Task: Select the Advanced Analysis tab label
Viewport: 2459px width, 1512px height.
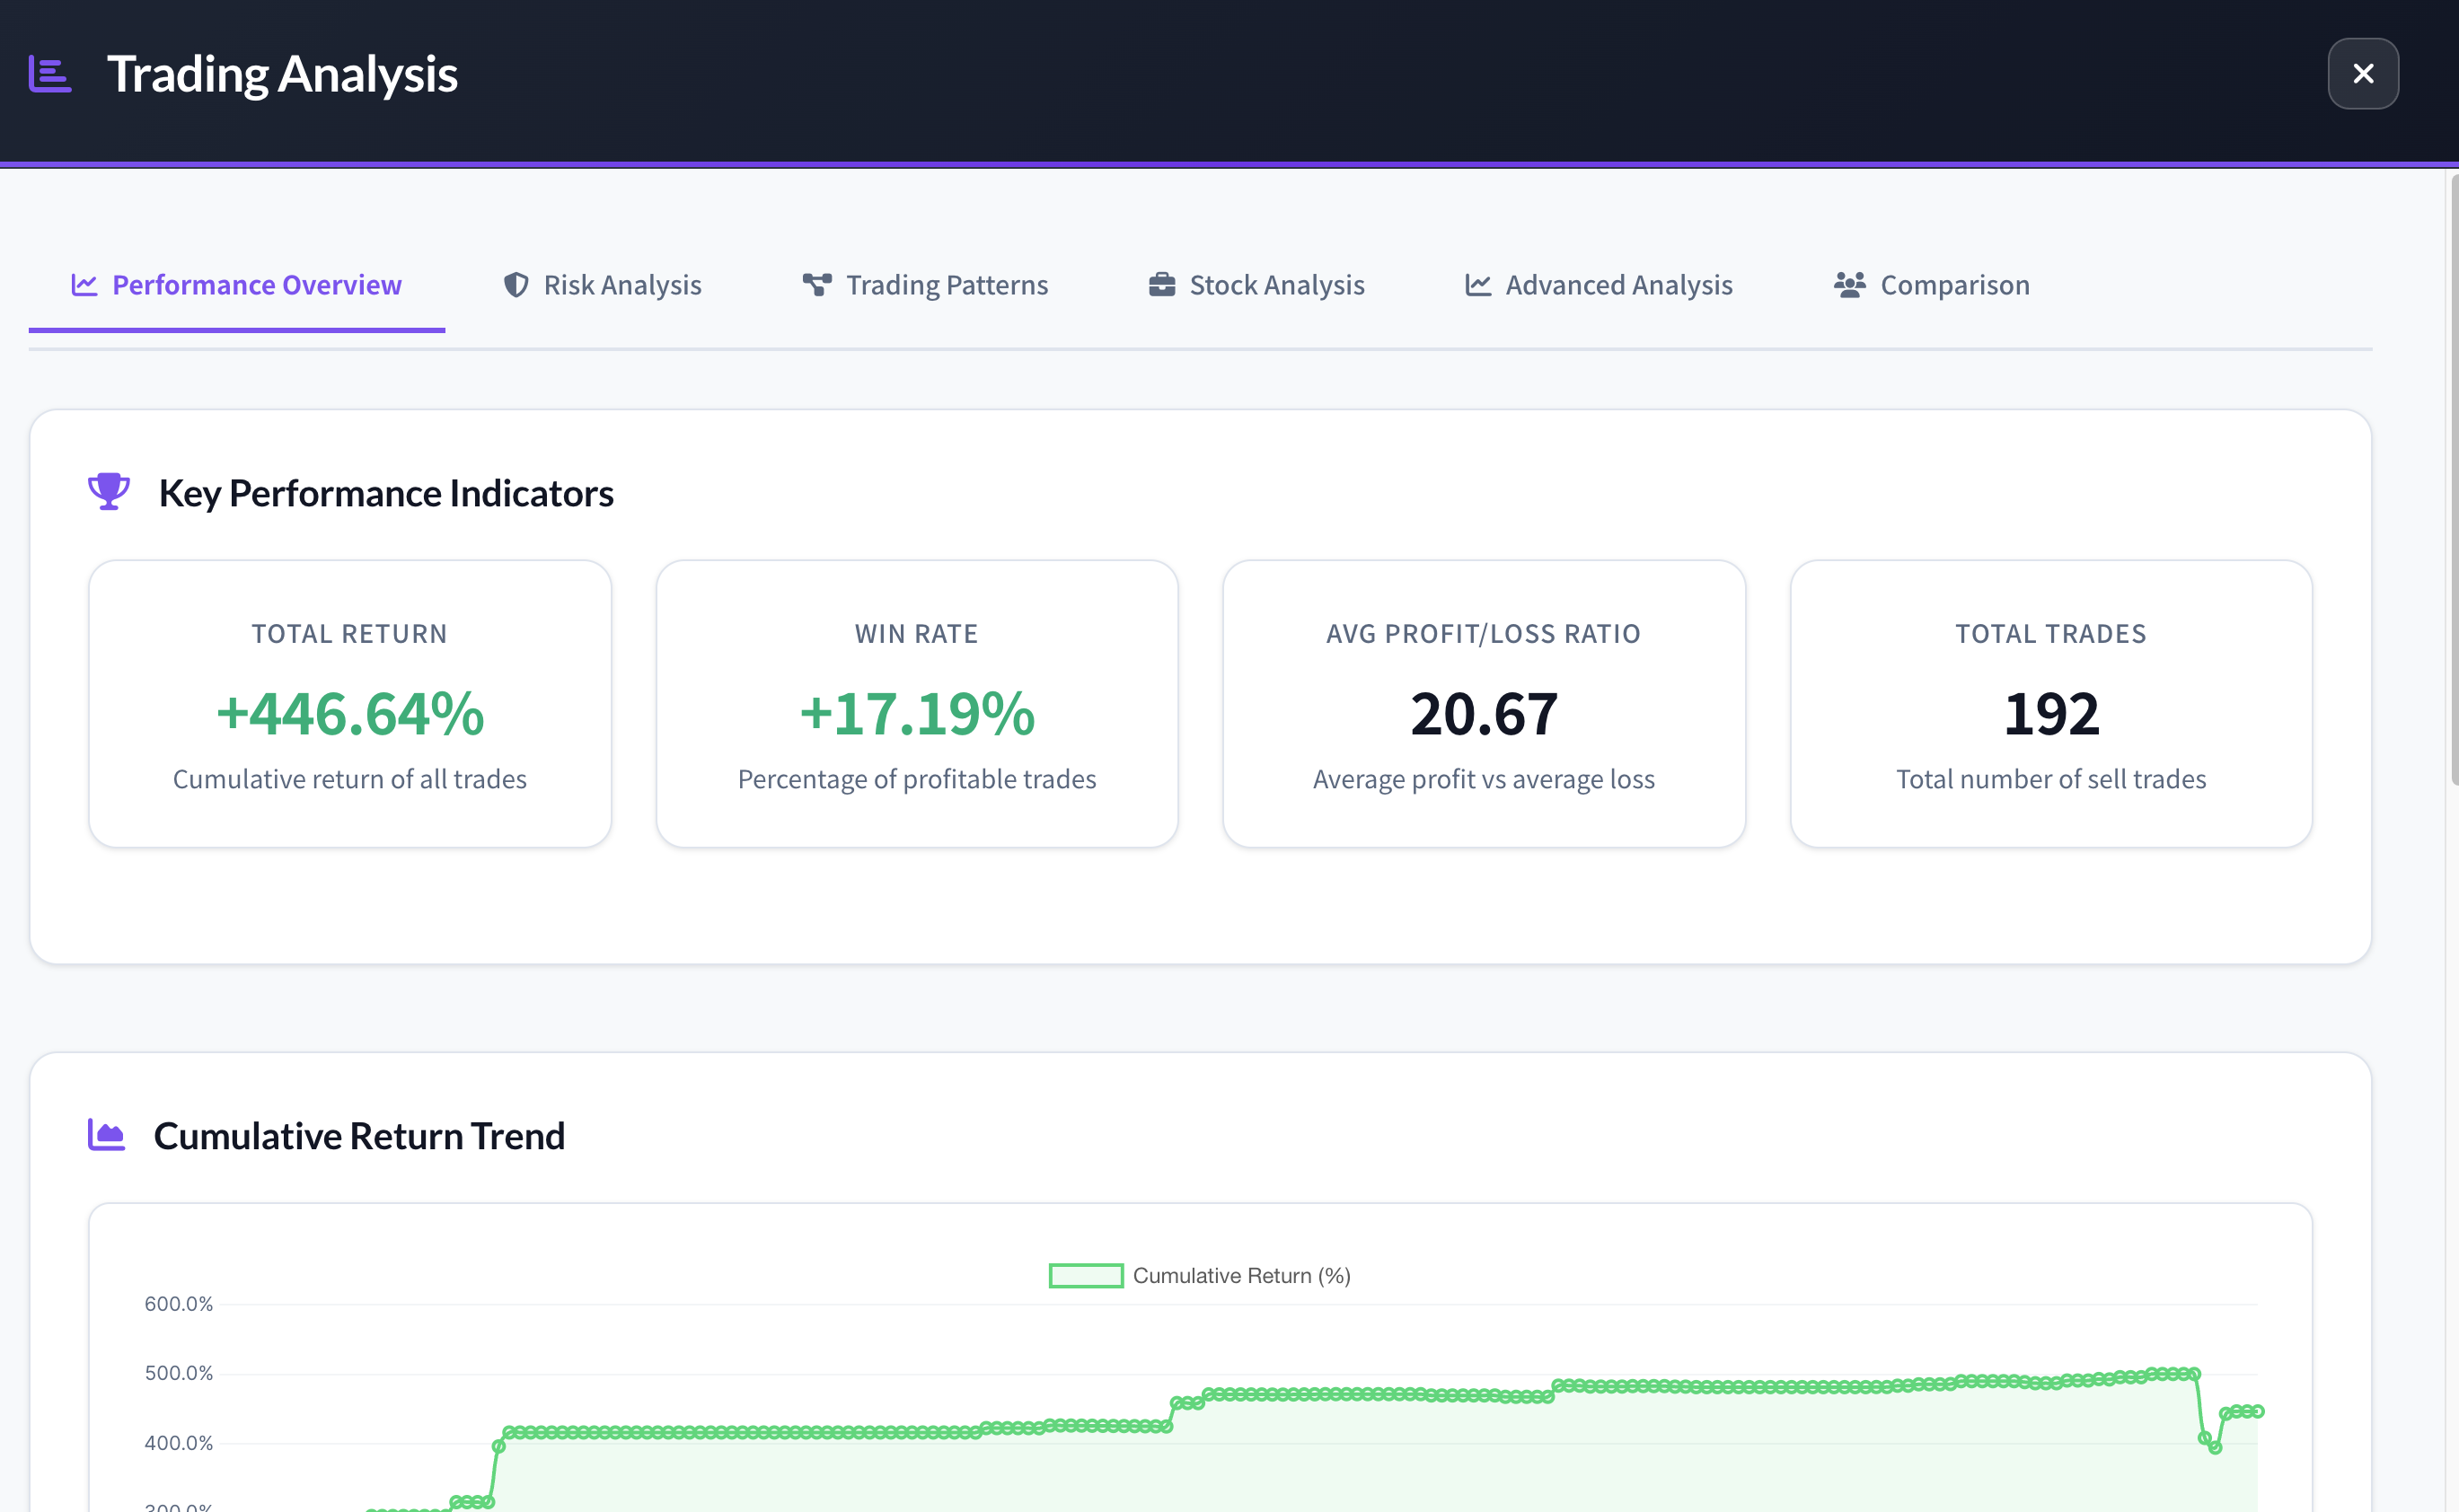Action: (1618, 286)
